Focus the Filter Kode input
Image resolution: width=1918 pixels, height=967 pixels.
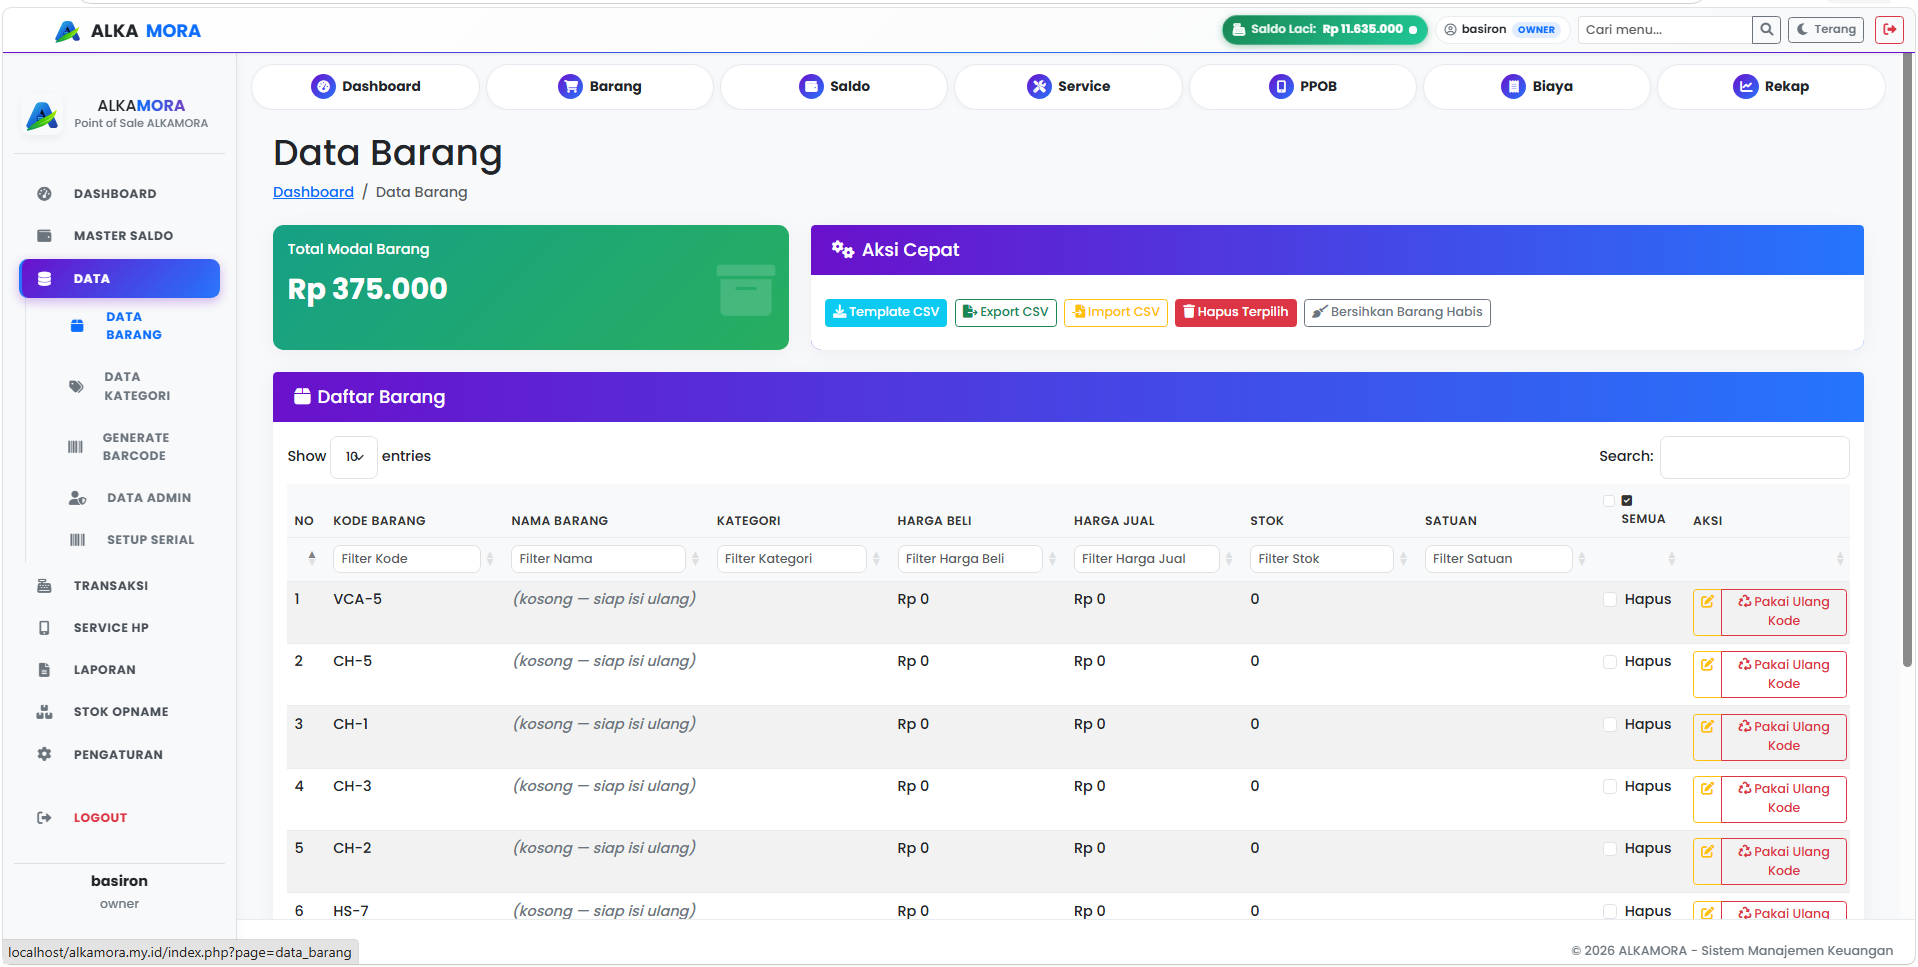406,558
